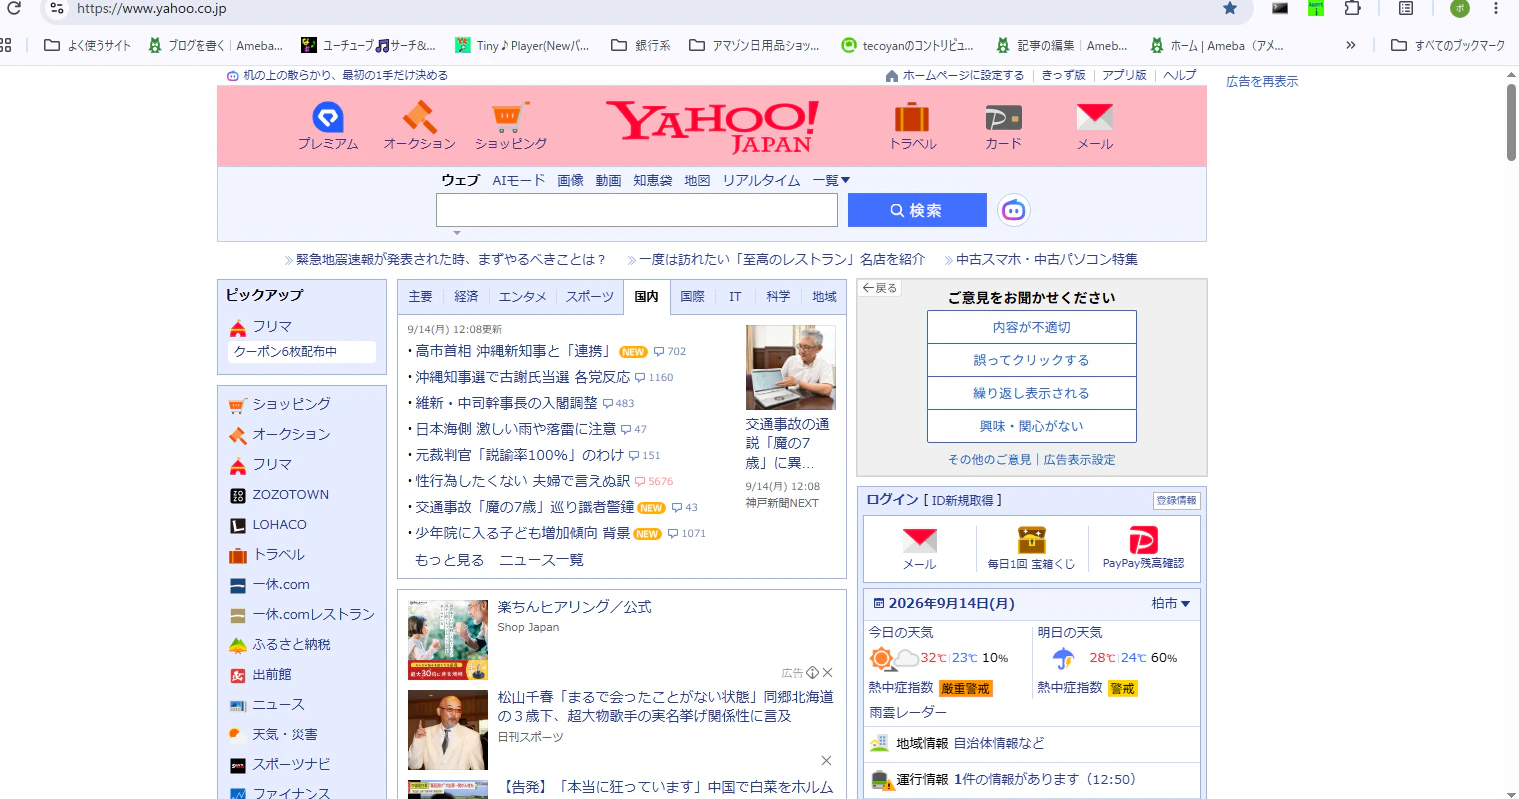Click ID新規取得 next to ログイン
The image size is (1519, 799).
pos(963,500)
